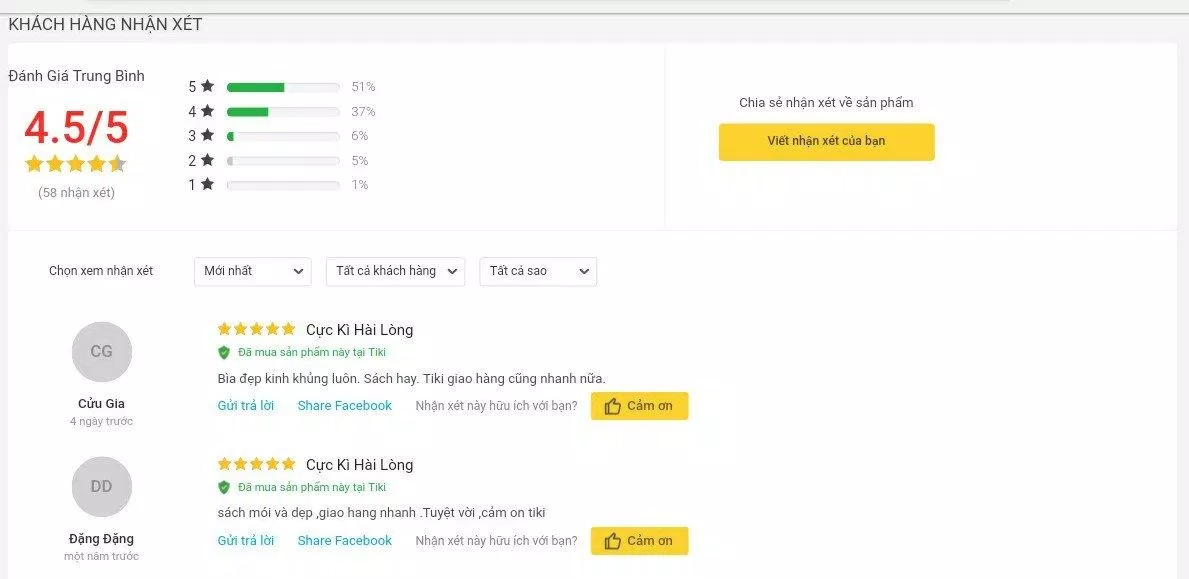
Task: Click 'Gửi trả lời' on Đặng Đặng's review
Action: 245,540
